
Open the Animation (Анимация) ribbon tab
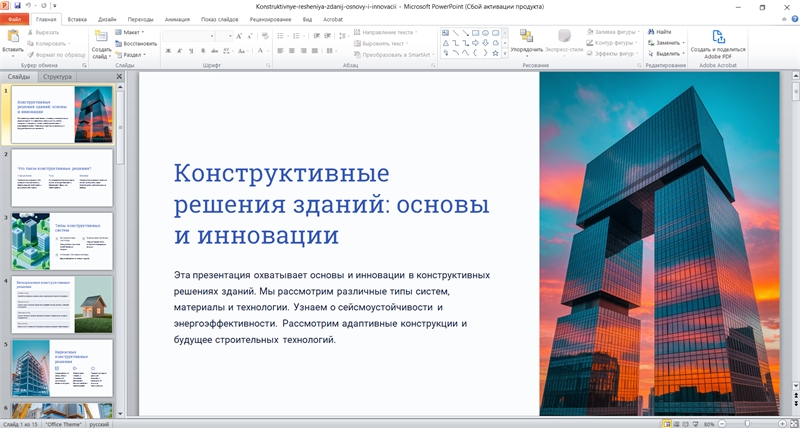(177, 19)
